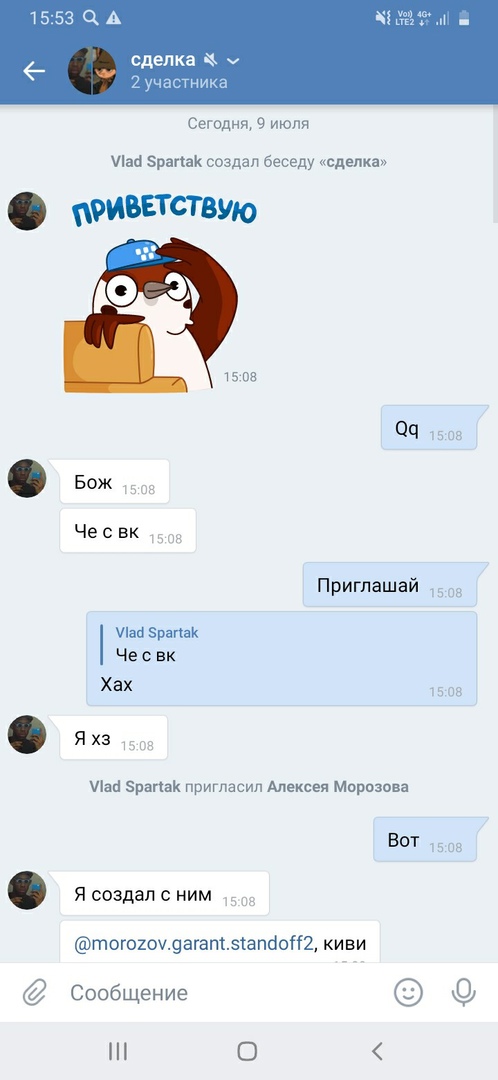Image resolution: width=498 pixels, height=1080 pixels.
Task: Open the 2 участника members list
Action: 179,83
